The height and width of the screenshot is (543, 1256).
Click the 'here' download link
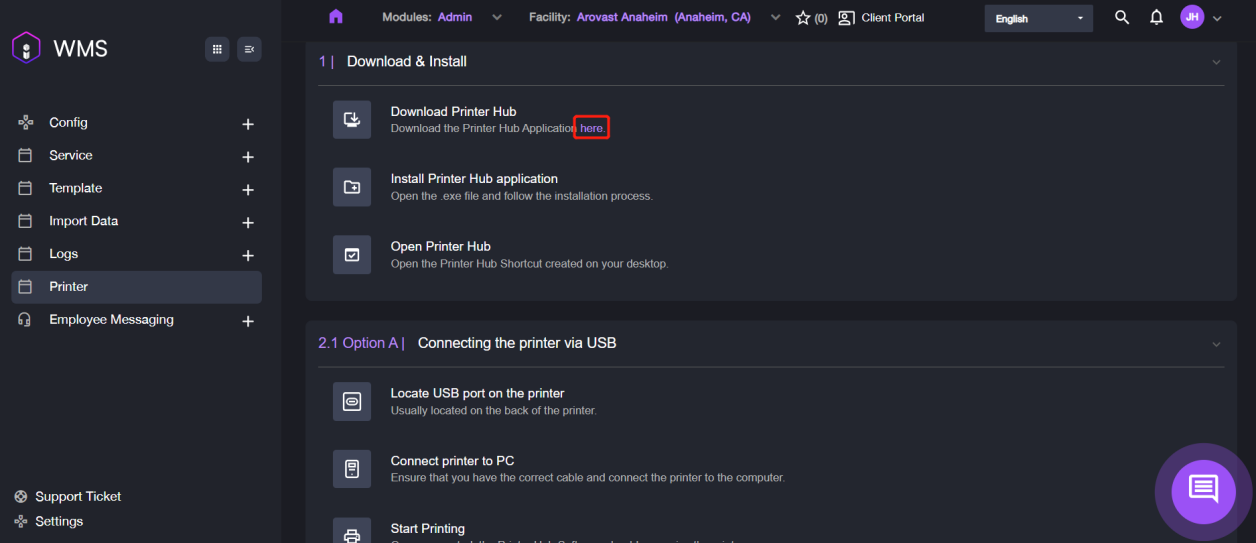pyautogui.click(x=592, y=129)
